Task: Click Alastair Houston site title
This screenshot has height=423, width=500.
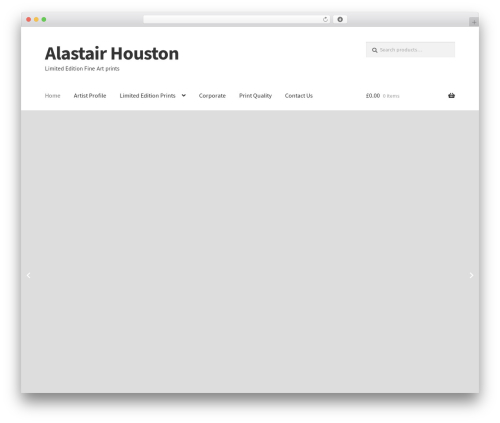Action: click(x=112, y=53)
